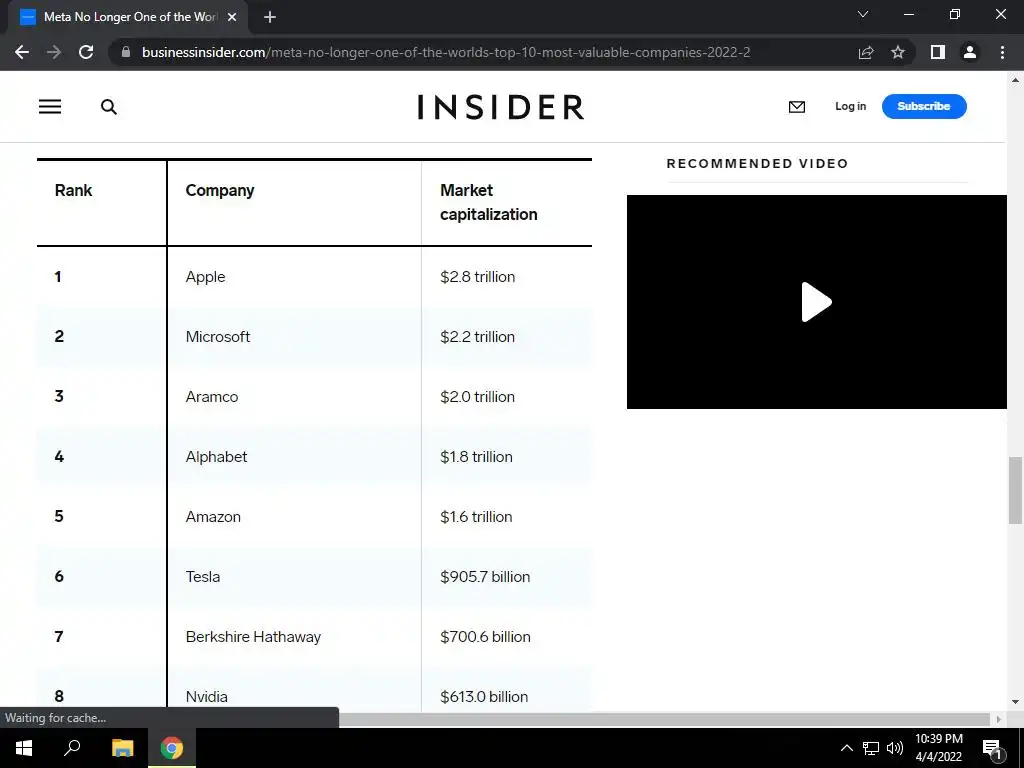
Task: Click Market capitalization column header
Action: click(x=488, y=202)
